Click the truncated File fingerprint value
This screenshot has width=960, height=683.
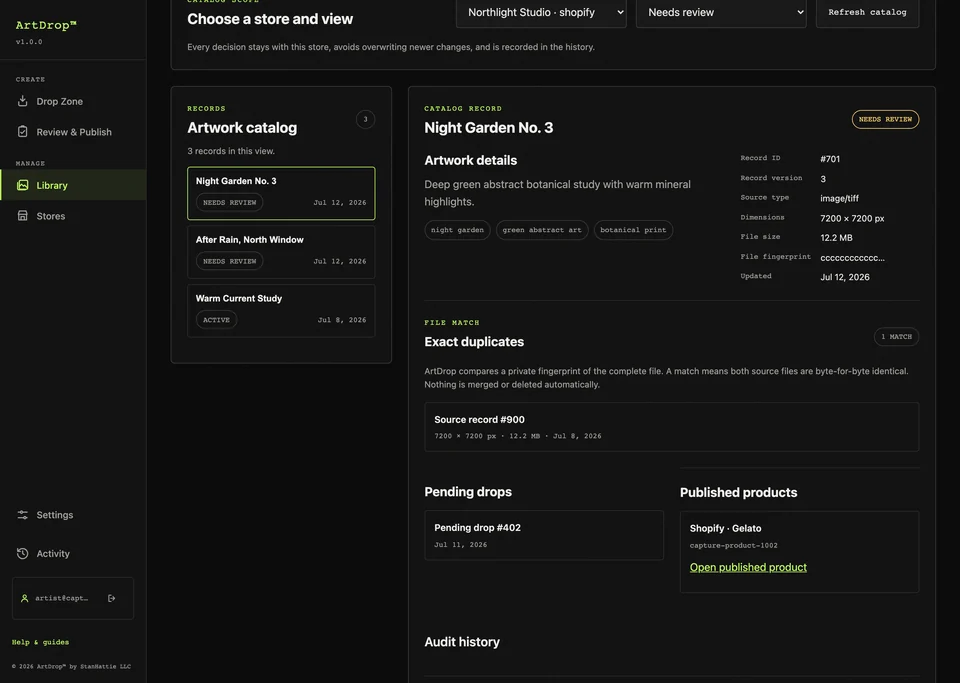(852, 258)
